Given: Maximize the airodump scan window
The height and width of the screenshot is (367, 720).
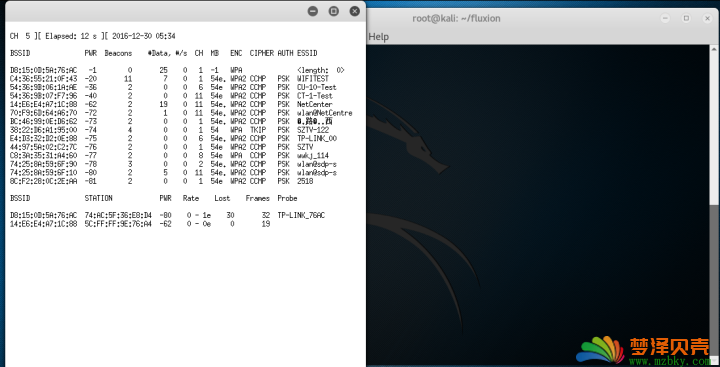Looking at the screenshot, I should point(334,11).
